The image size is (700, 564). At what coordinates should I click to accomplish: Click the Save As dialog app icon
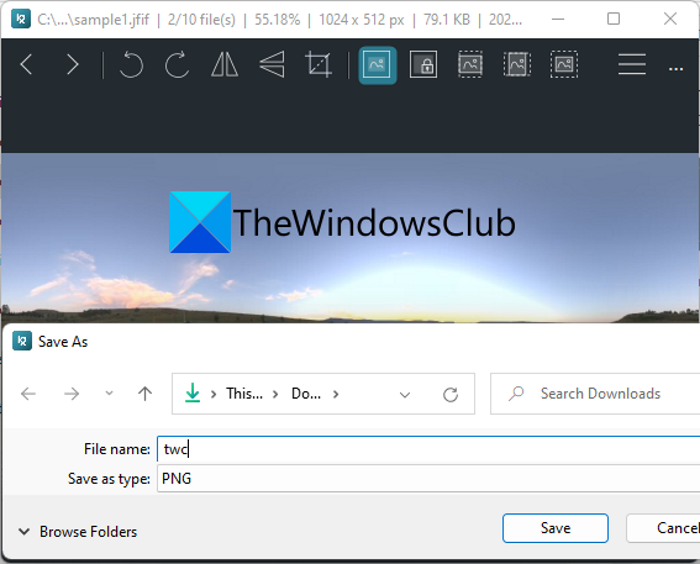click(22, 341)
